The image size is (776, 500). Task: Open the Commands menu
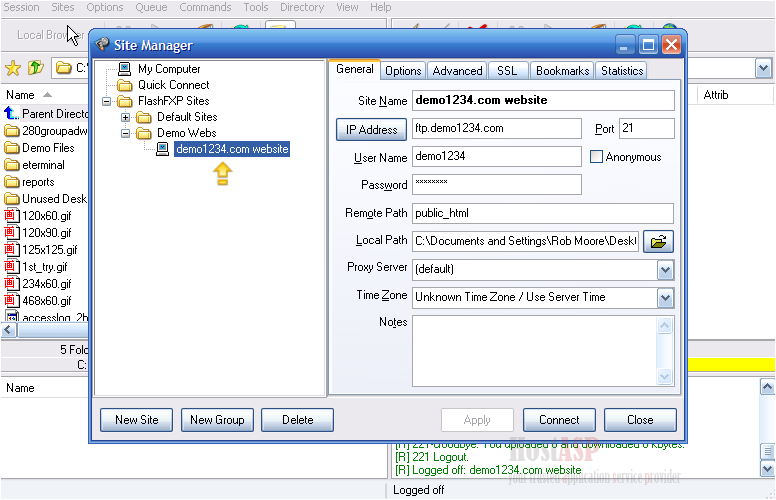(205, 7)
